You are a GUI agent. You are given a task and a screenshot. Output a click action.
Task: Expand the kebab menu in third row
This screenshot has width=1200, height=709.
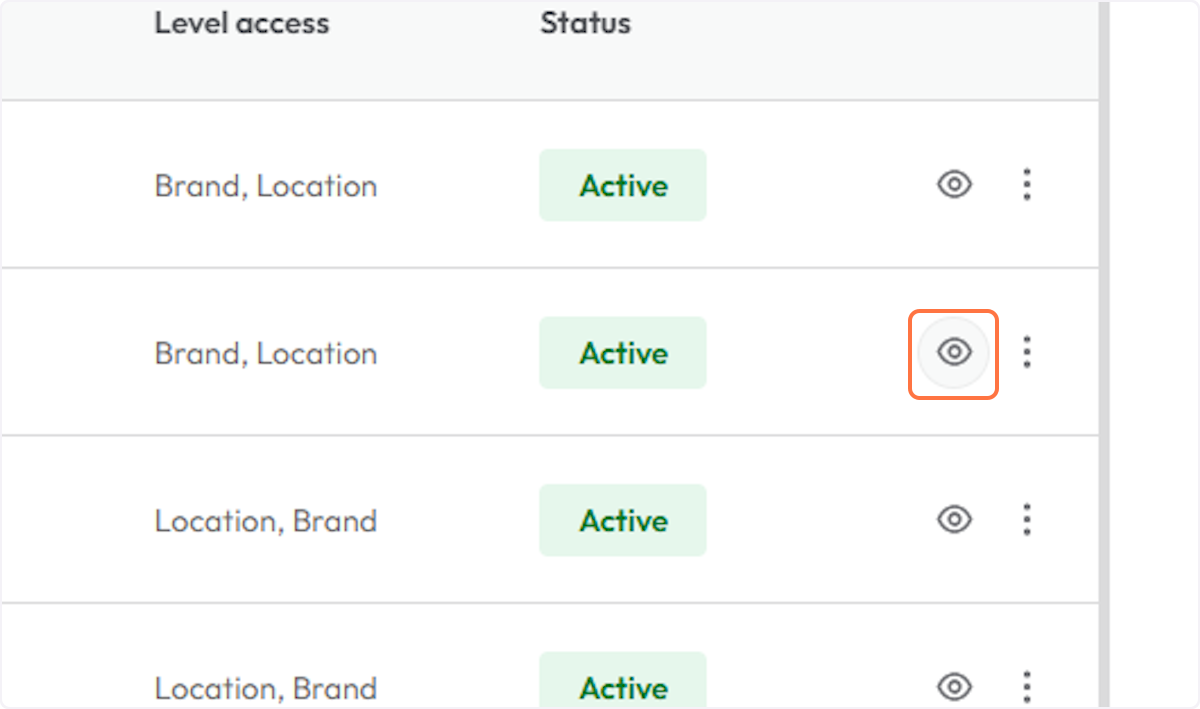coord(1026,520)
